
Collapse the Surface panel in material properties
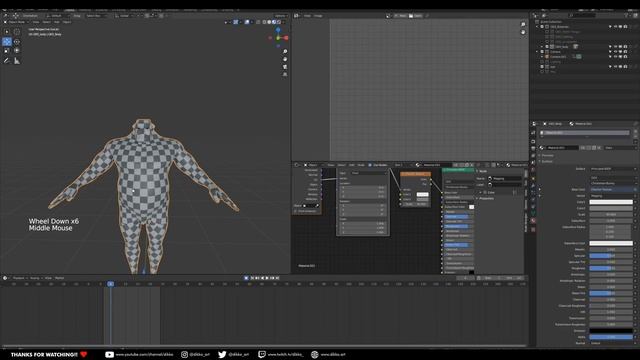pyautogui.click(x=547, y=162)
